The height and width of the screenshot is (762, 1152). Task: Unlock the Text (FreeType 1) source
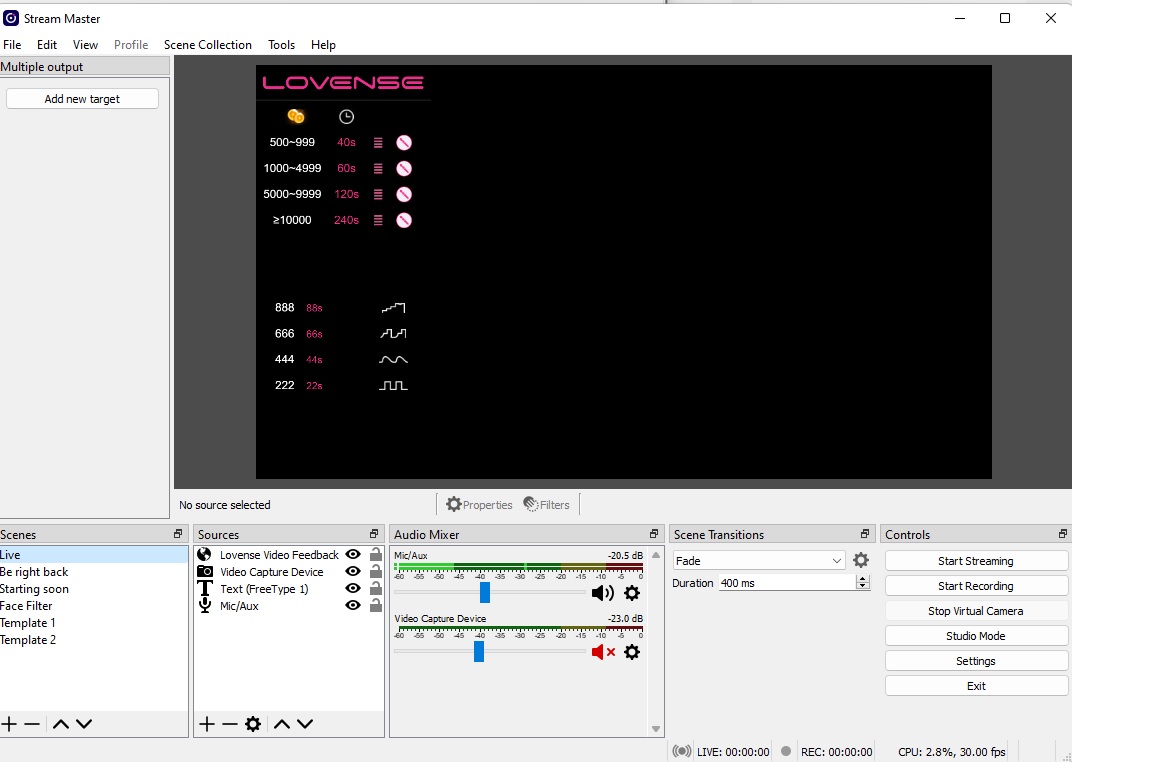click(x=376, y=589)
